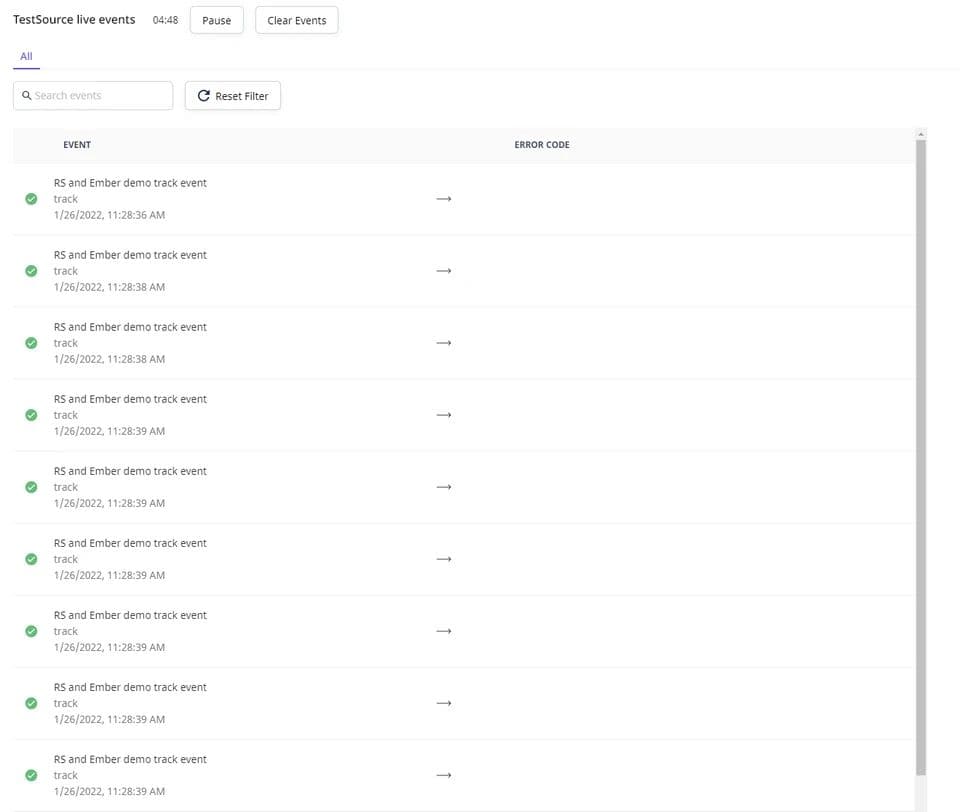Viewport: 960px width, 812px height.
Task: Click the arrow icon of the first 11:28:39 AM event
Action: (444, 415)
